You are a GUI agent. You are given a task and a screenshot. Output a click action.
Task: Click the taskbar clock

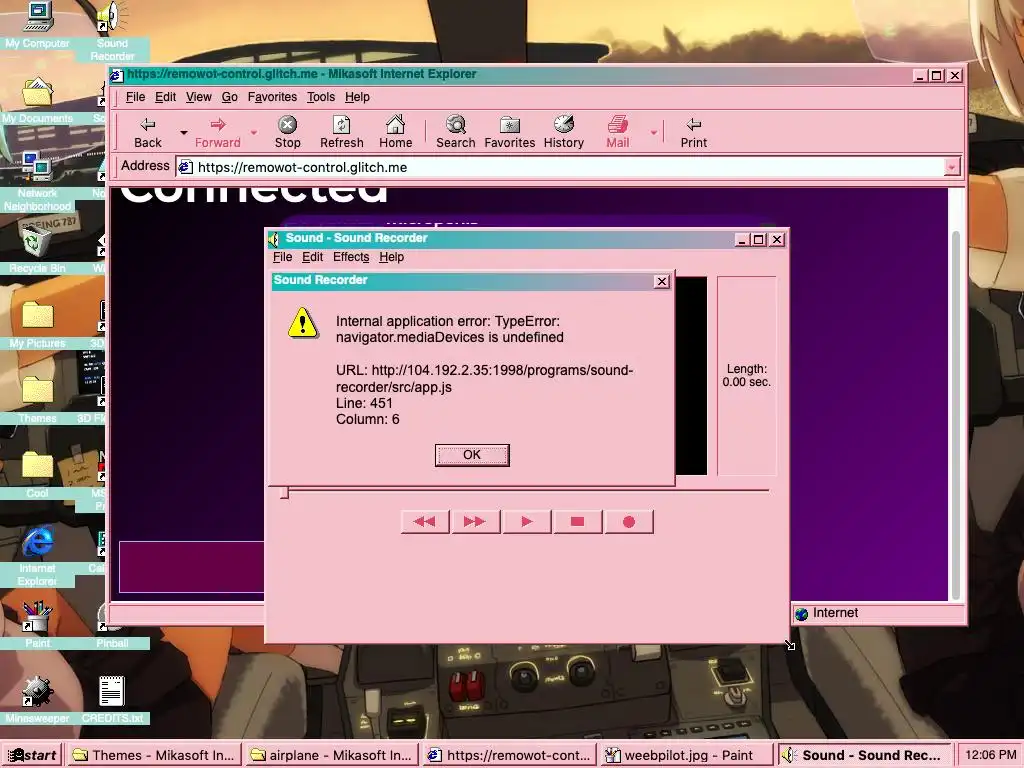coord(990,755)
